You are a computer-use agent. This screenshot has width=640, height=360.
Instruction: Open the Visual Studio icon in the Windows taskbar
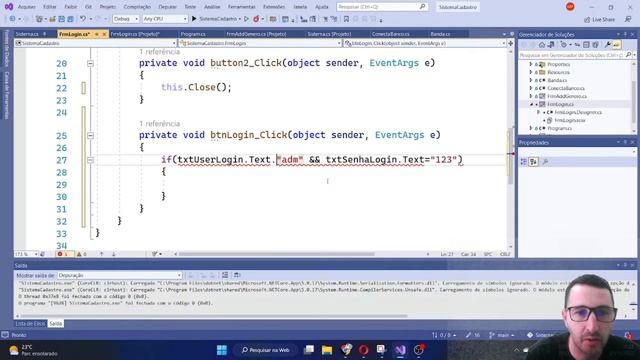(x=400, y=350)
